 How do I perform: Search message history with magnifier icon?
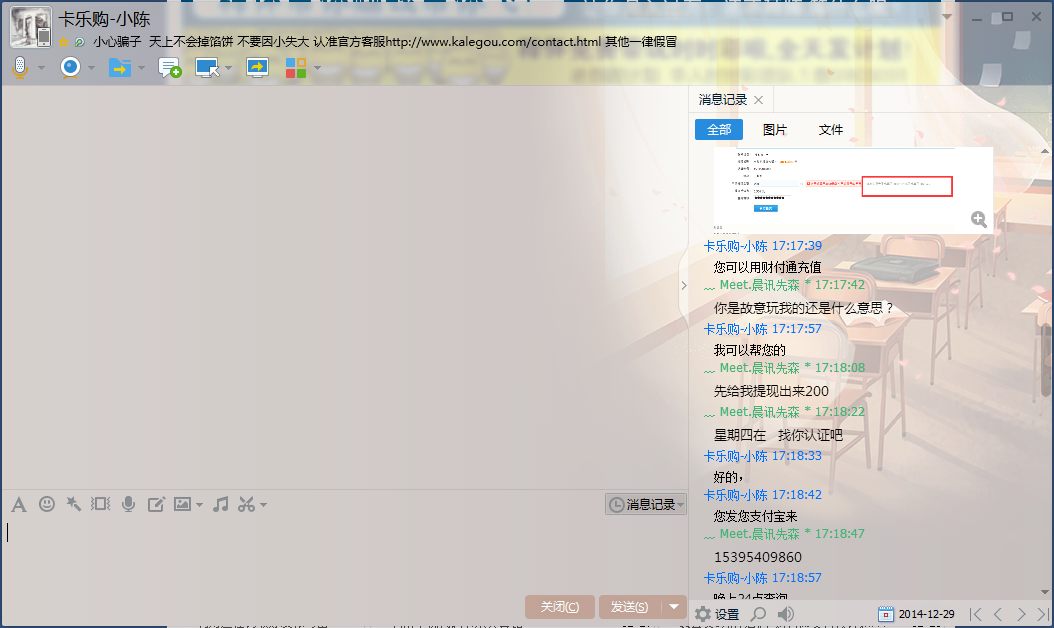759,614
